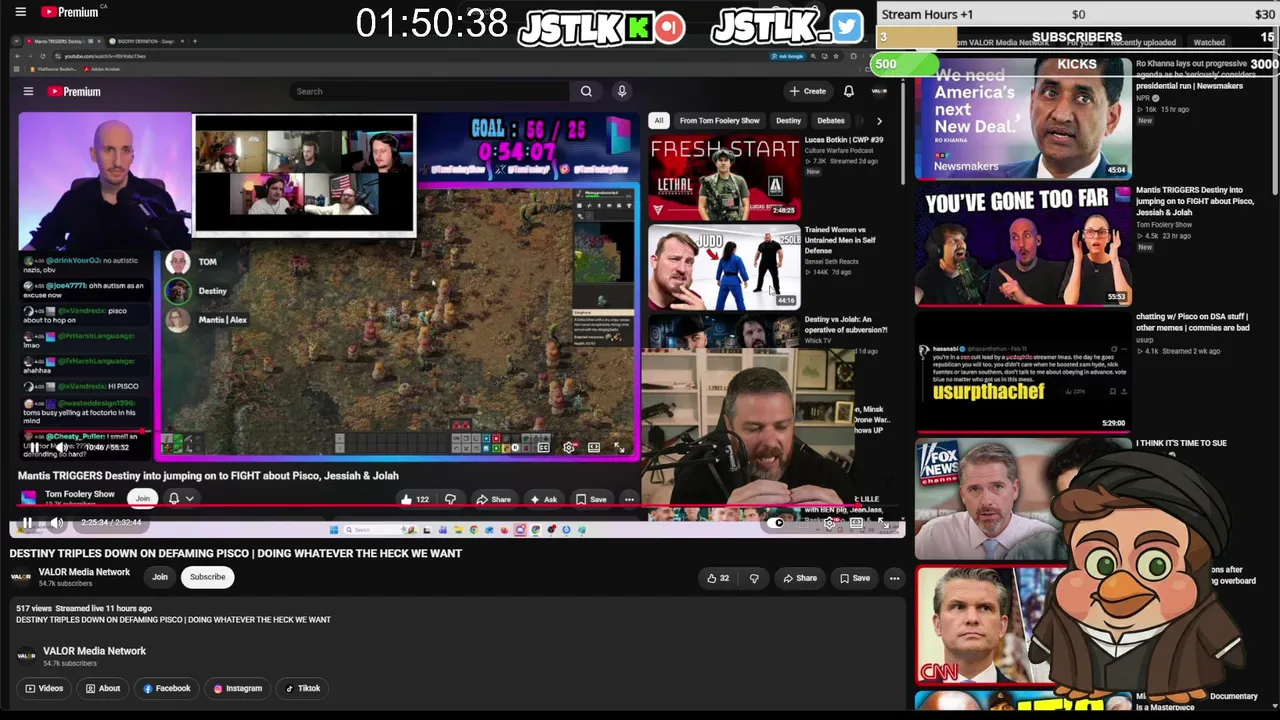Open chatting w/ Pisco on DSA stuff title

click(1192, 322)
